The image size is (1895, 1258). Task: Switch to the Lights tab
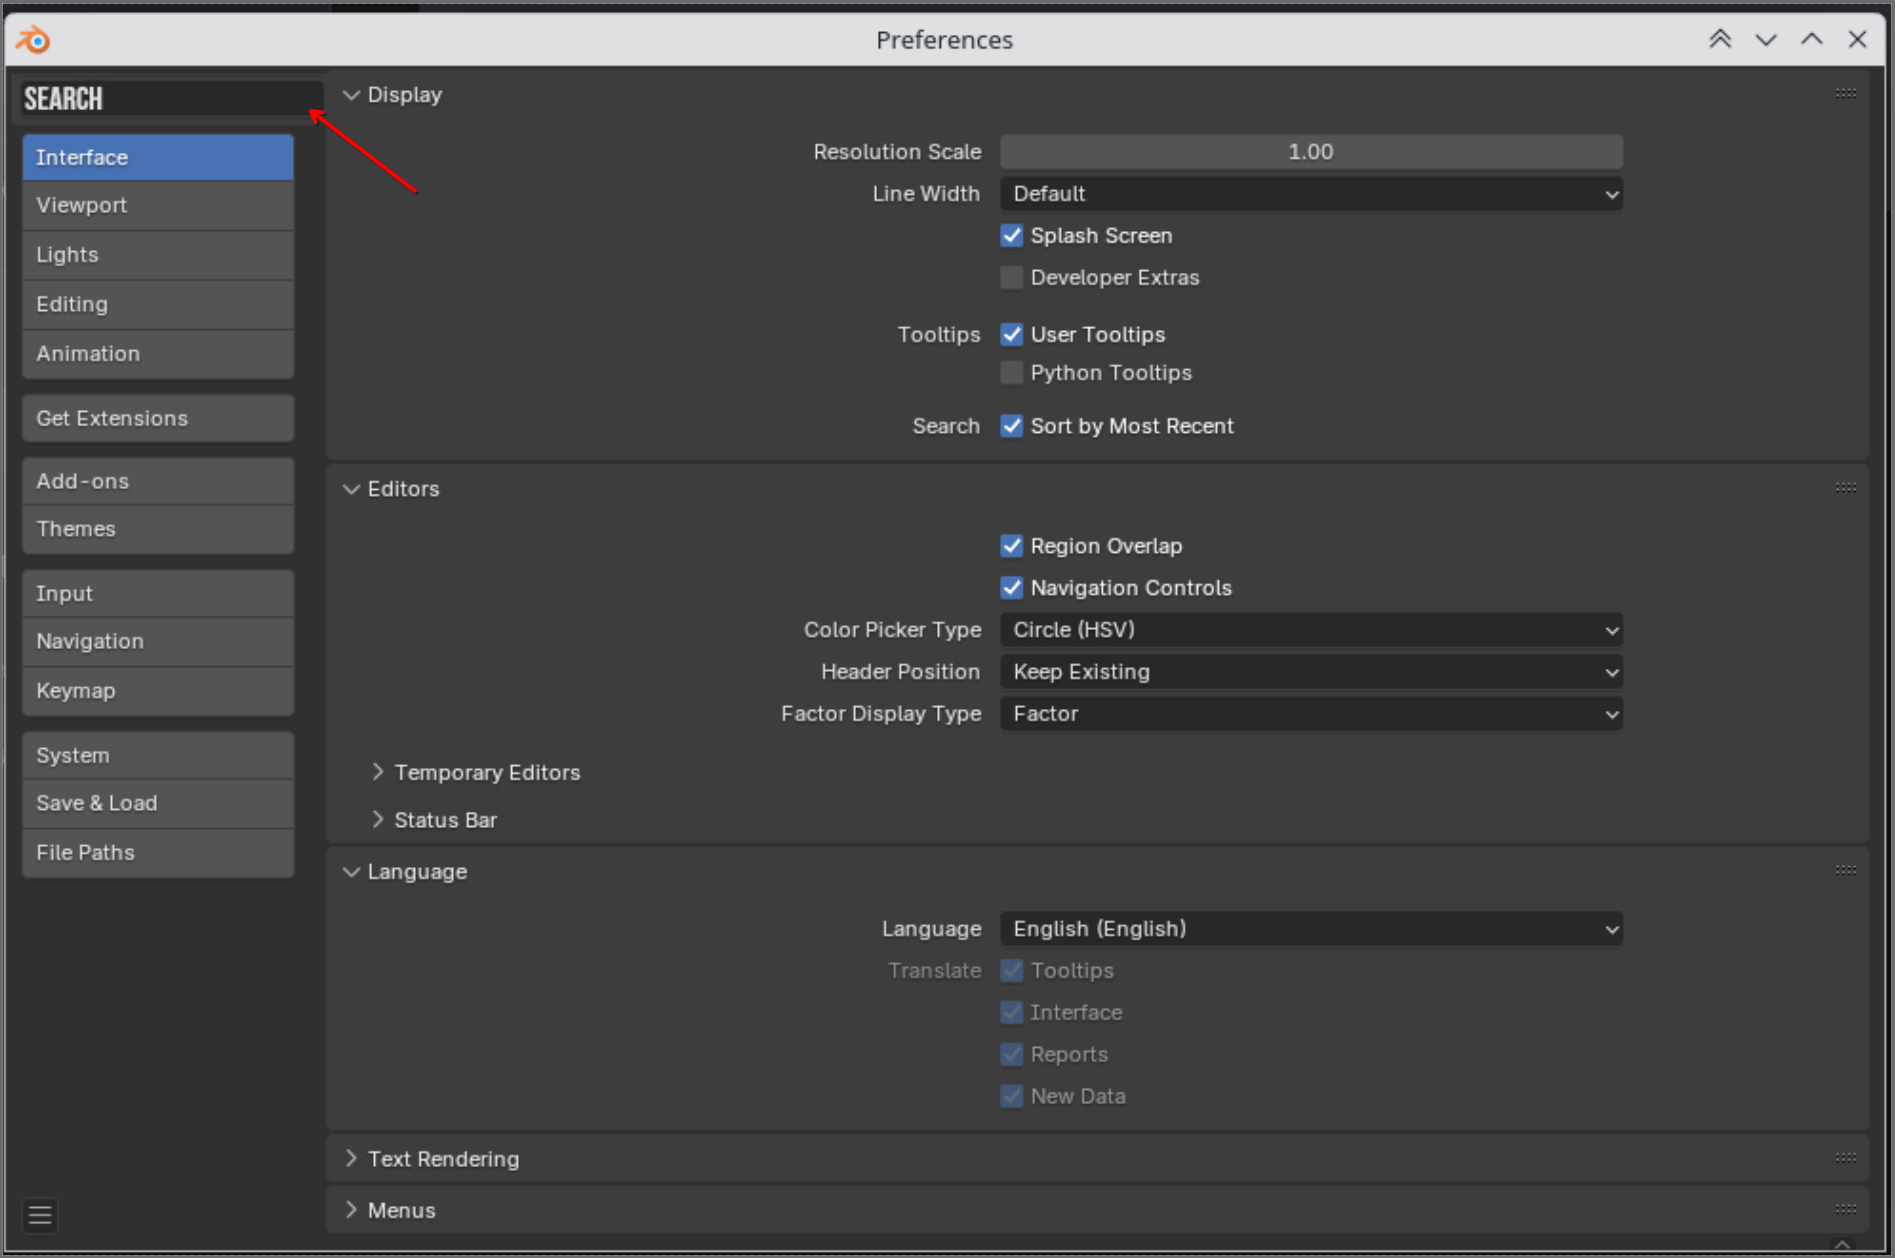click(158, 255)
